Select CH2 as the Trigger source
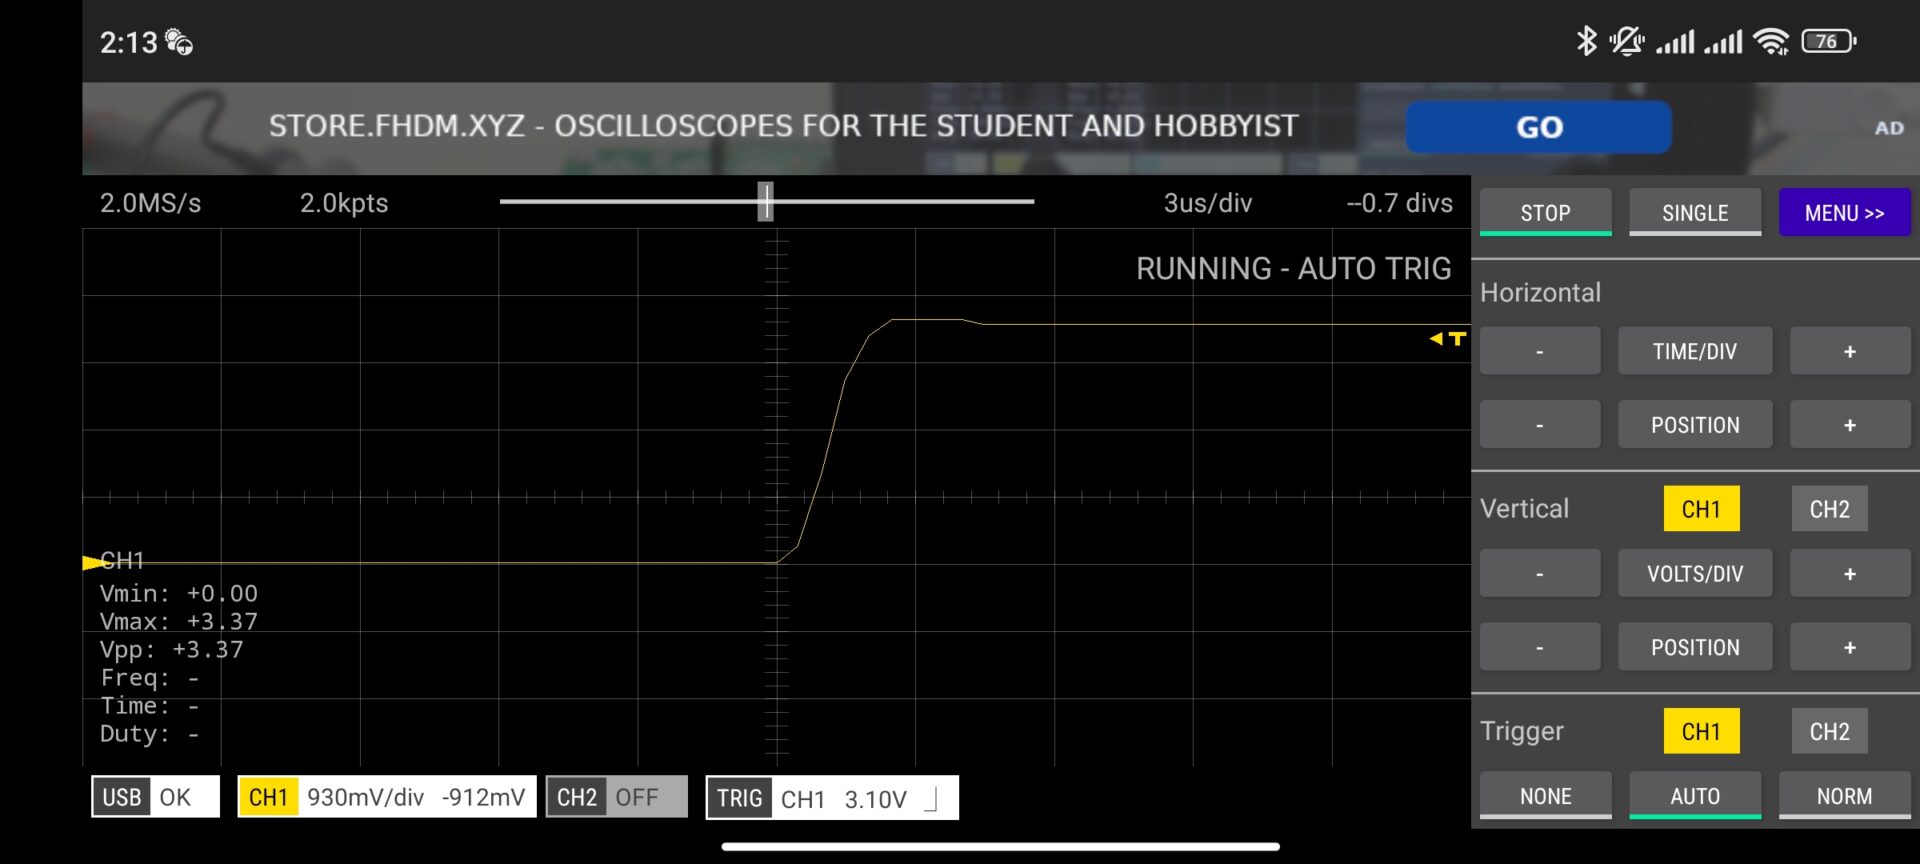1920x864 pixels. pyautogui.click(x=1828, y=732)
